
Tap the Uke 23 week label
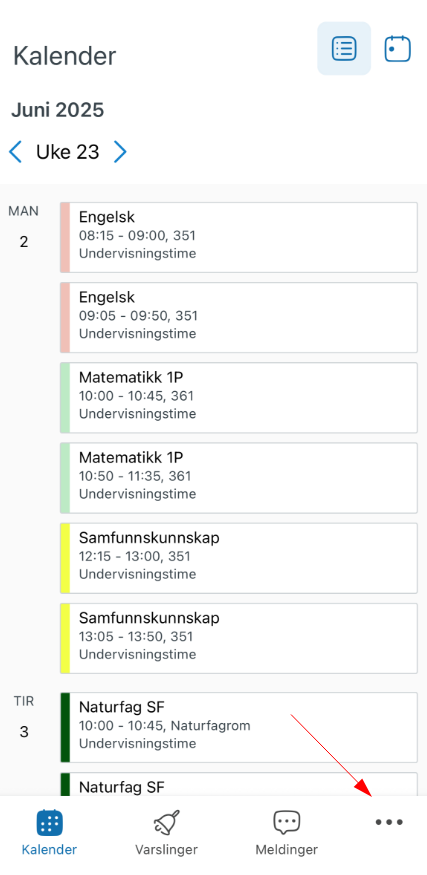pos(68,152)
